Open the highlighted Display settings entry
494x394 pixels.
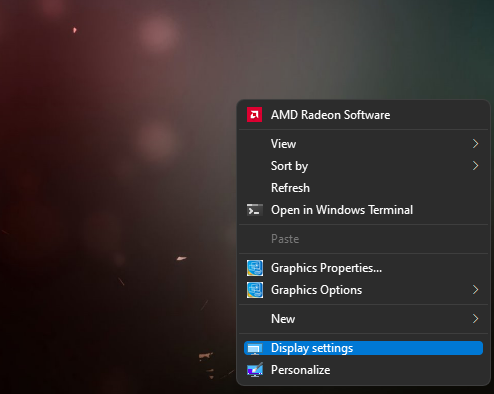(363, 348)
